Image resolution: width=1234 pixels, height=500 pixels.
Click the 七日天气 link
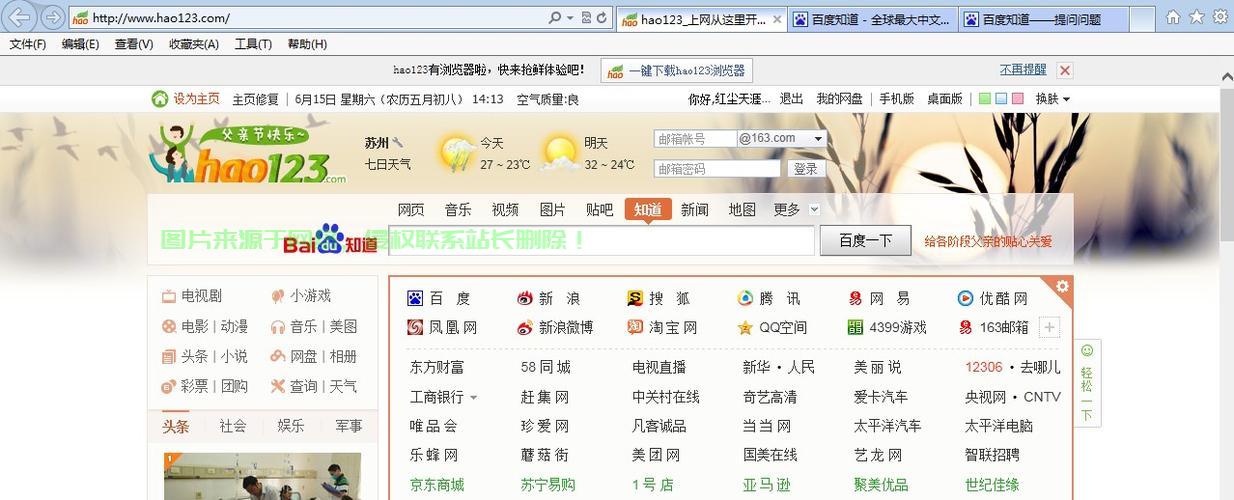pos(388,164)
